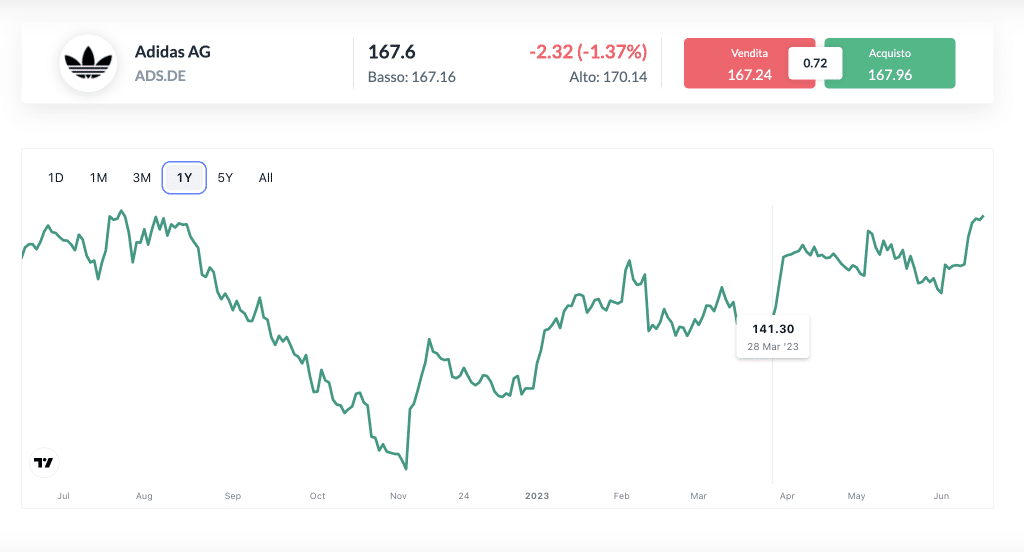Click the Jun label on time axis
Image resolution: width=1024 pixels, height=552 pixels.
(941, 496)
